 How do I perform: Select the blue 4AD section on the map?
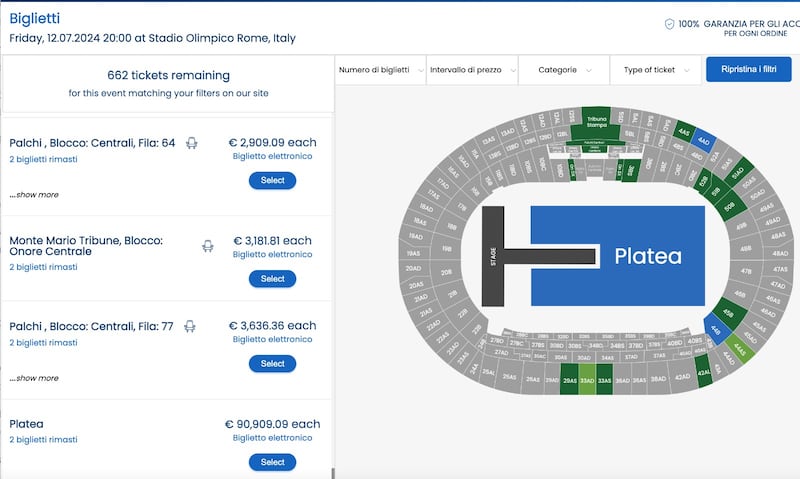(x=704, y=141)
